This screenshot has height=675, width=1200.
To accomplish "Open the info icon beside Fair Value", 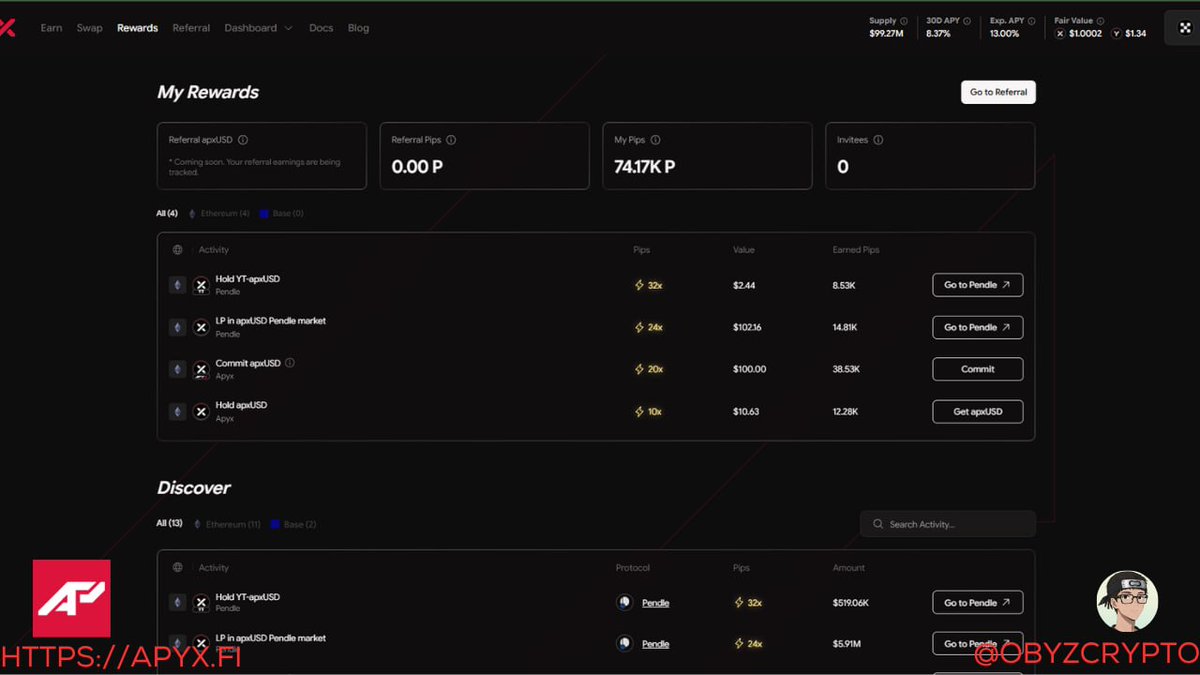I will 1100,19.
